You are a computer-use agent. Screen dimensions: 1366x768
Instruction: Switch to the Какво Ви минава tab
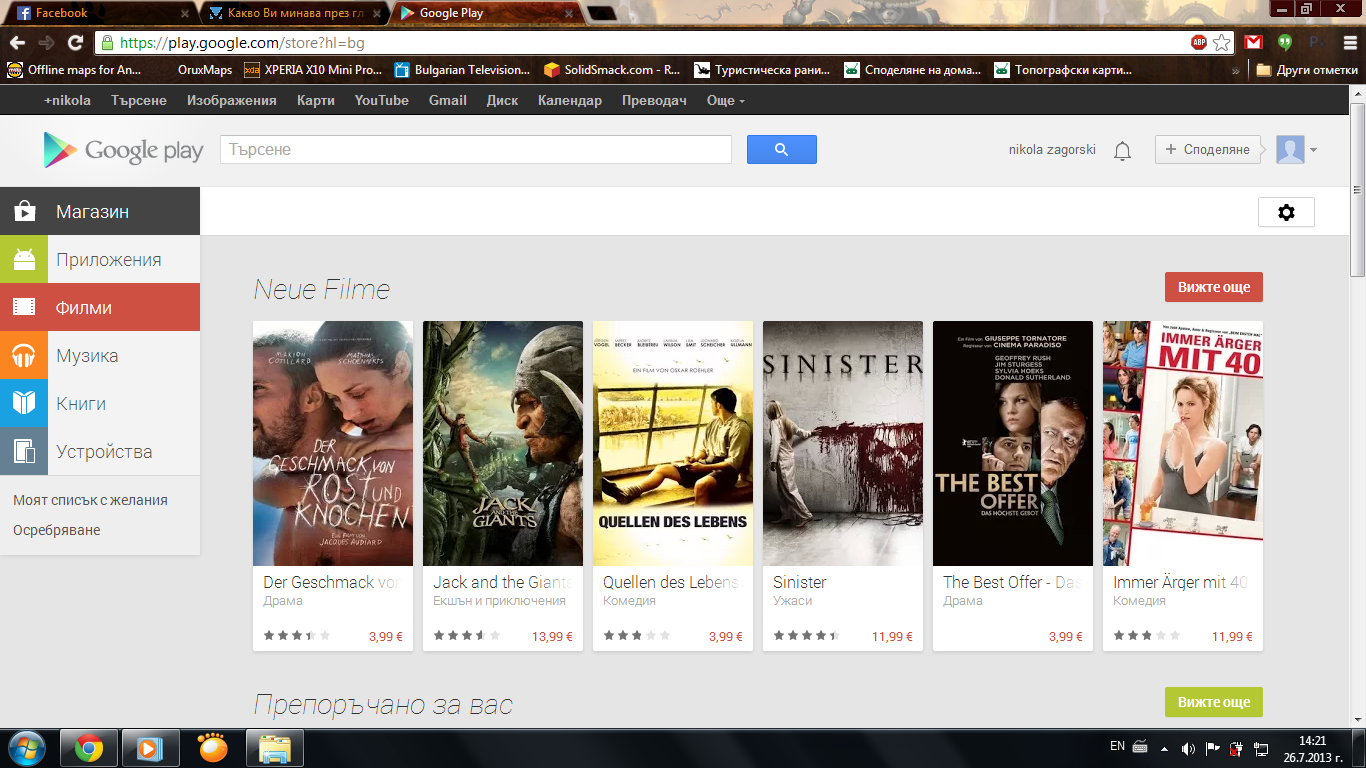click(296, 13)
